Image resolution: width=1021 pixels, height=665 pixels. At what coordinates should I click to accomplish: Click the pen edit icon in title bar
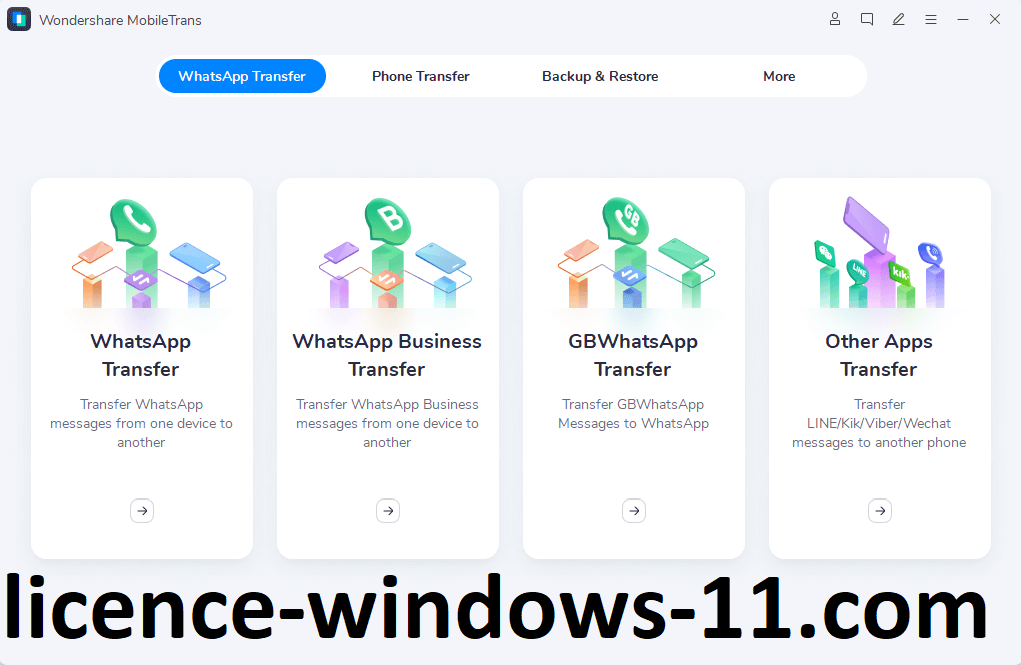pyautogui.click(x=899, y=19)
